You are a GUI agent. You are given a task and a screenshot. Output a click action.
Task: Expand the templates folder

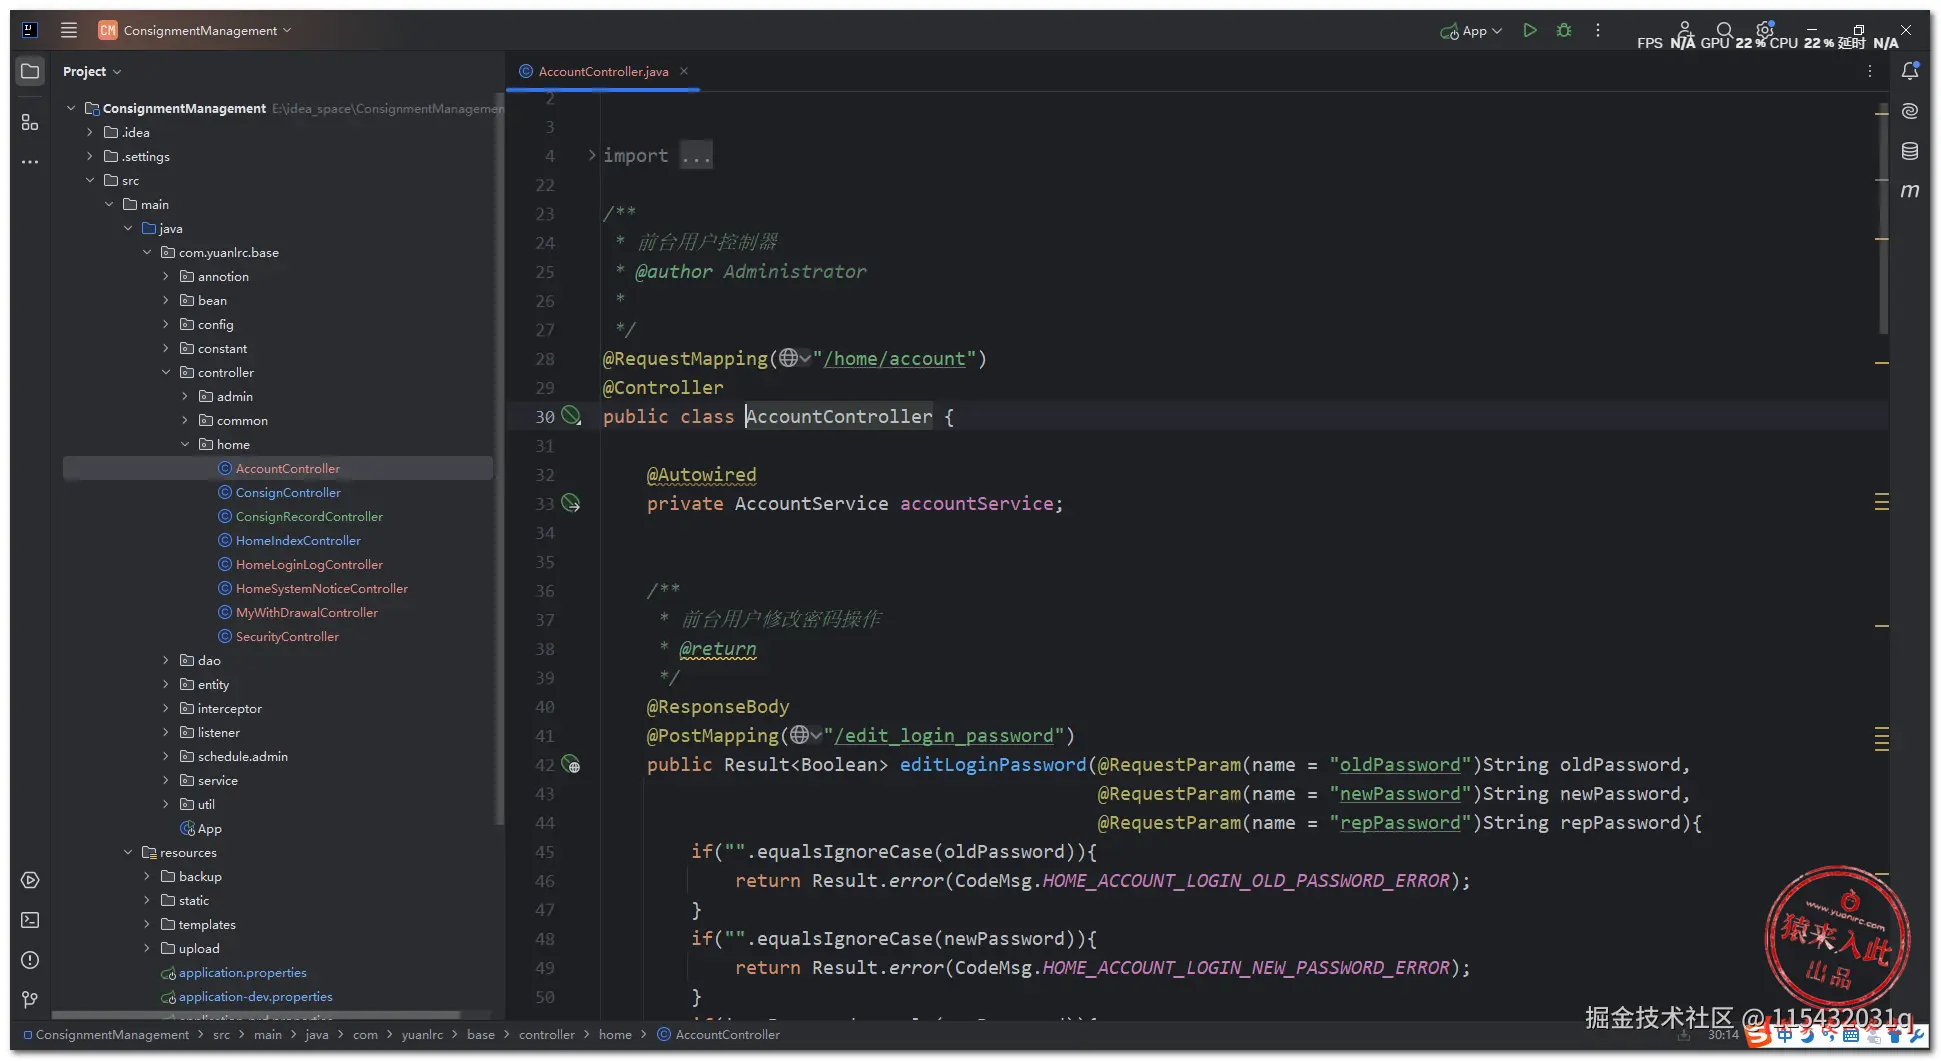(147, 924)
